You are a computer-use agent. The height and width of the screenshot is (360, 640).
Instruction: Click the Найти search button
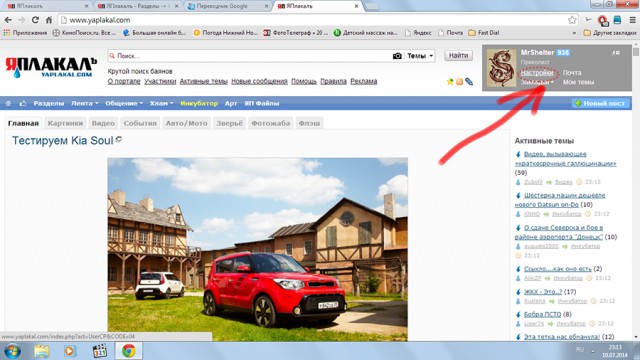458,56
